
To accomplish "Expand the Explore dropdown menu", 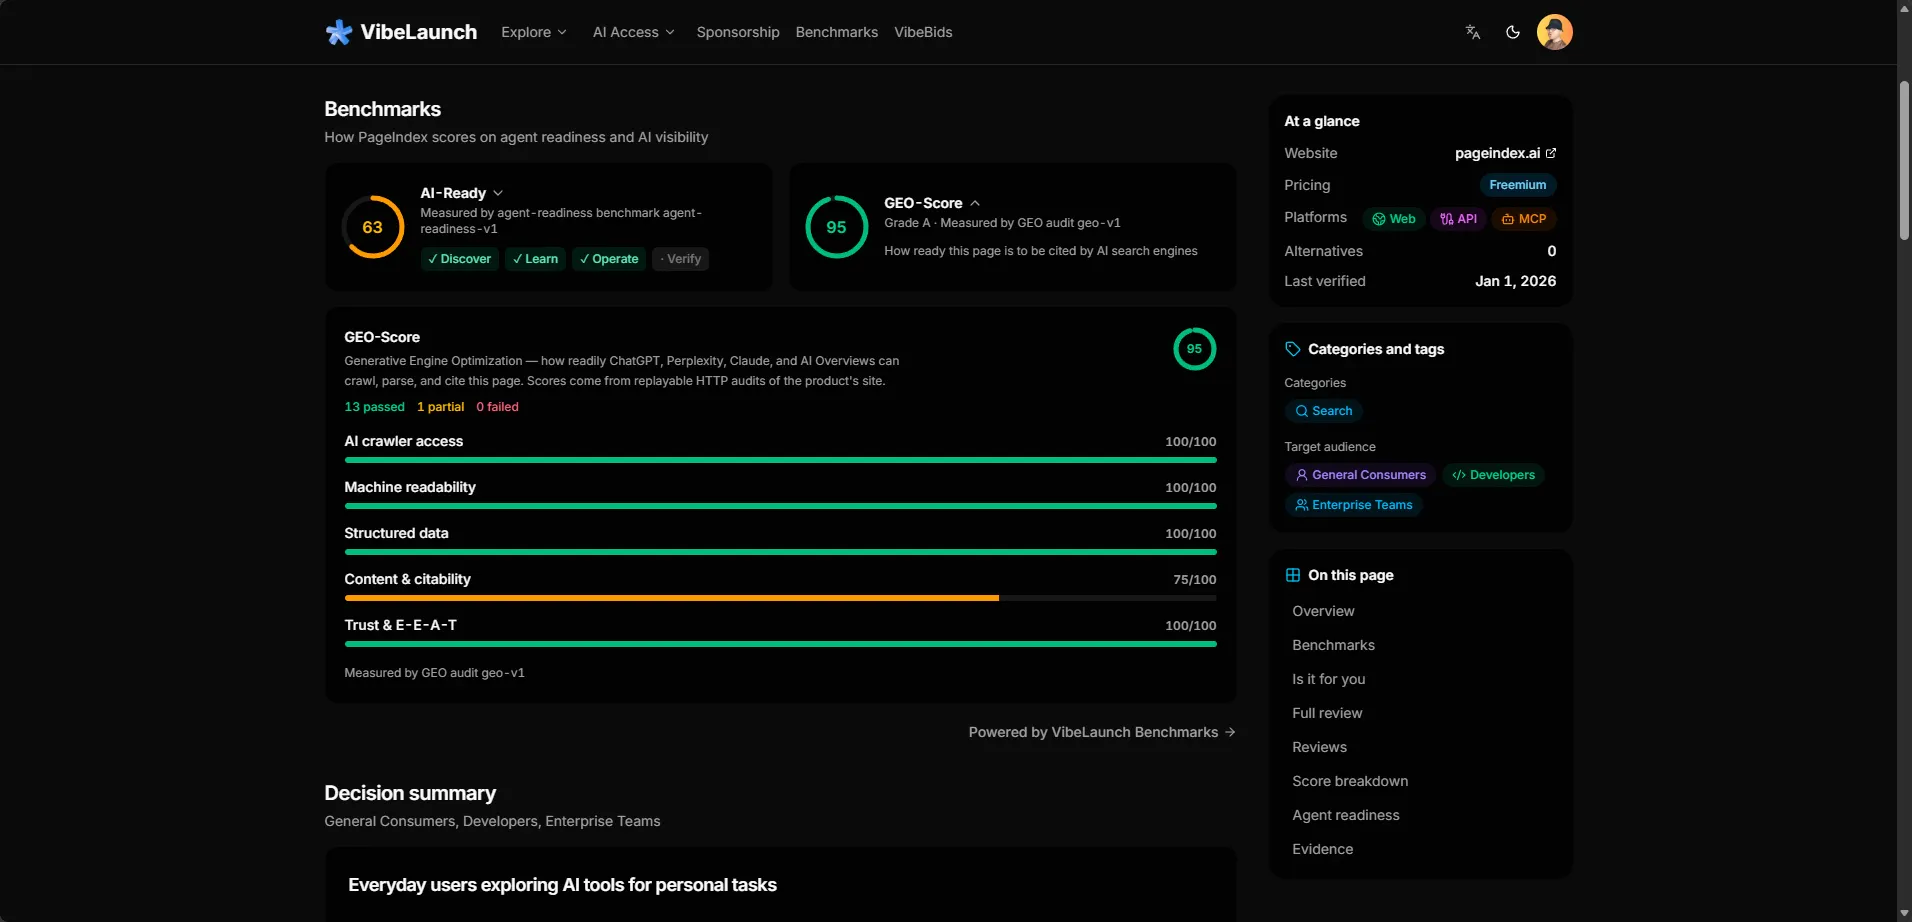I will pos(534,32).
